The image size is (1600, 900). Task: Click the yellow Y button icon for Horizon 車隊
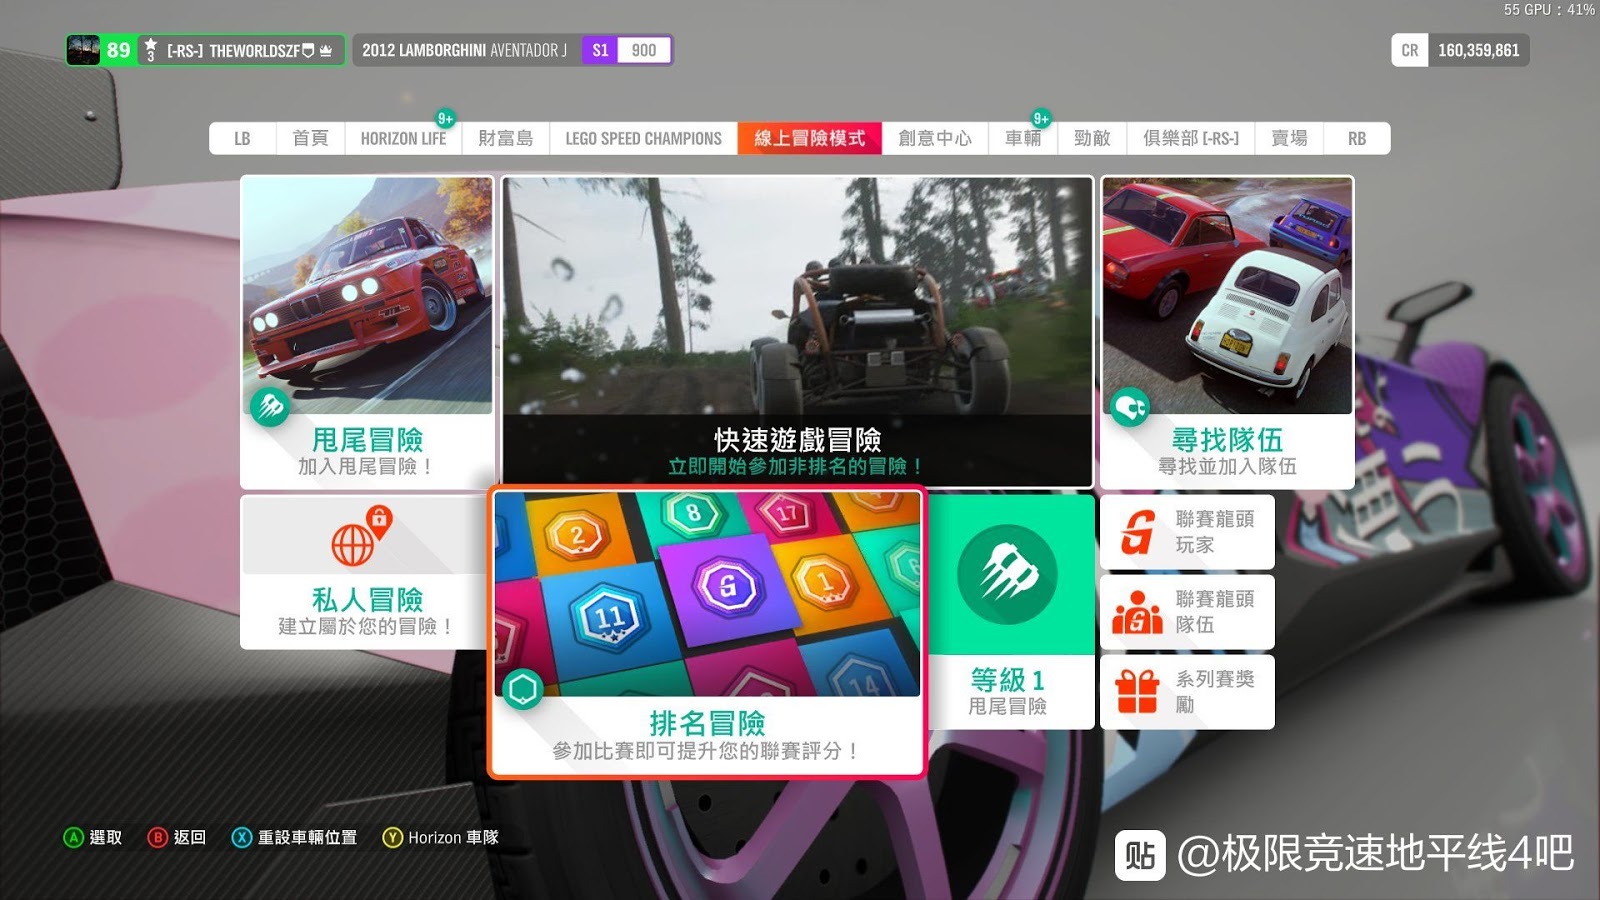(x=392, y=838)
